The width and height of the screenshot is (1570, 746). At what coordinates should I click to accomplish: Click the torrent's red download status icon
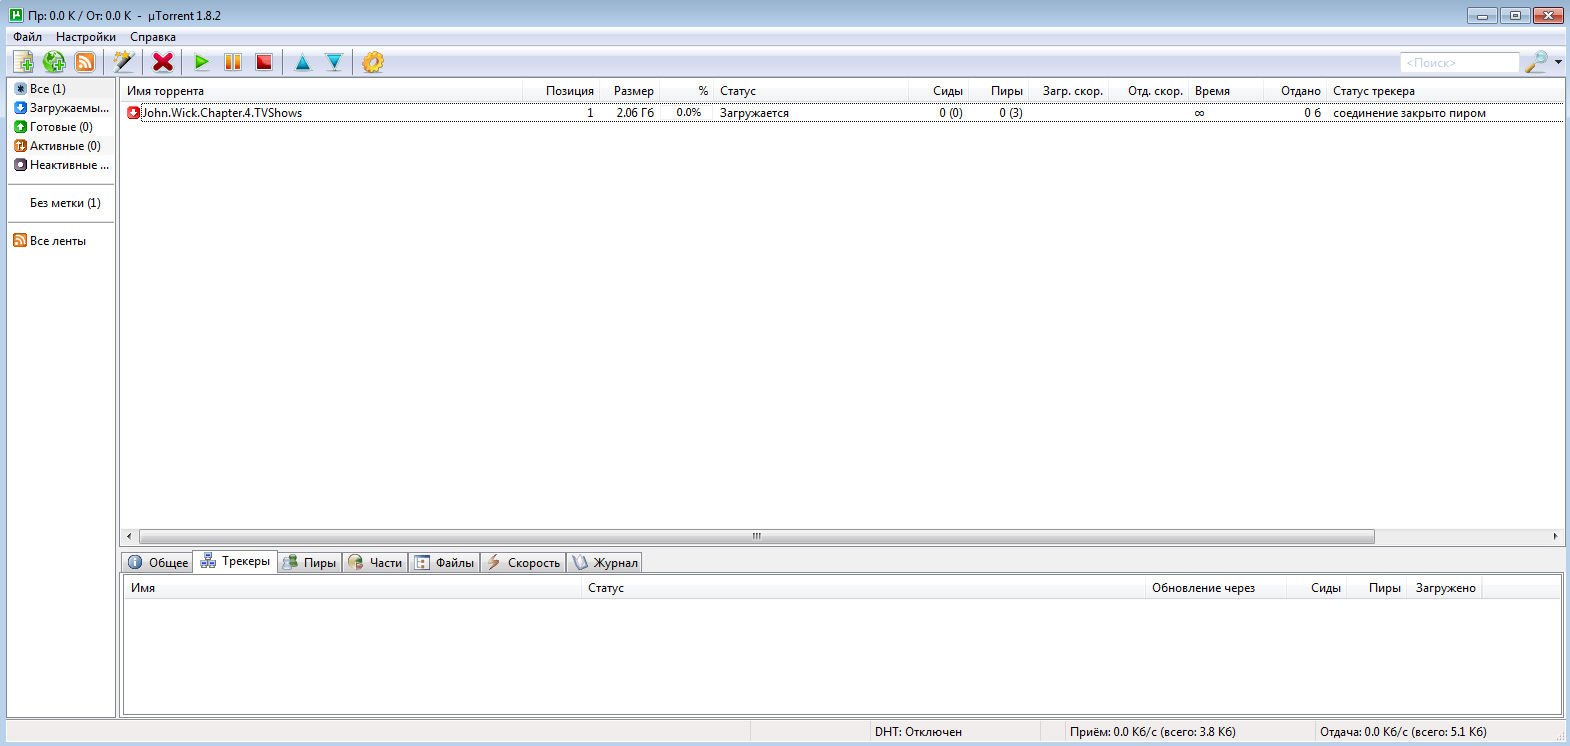pos(134,113)
